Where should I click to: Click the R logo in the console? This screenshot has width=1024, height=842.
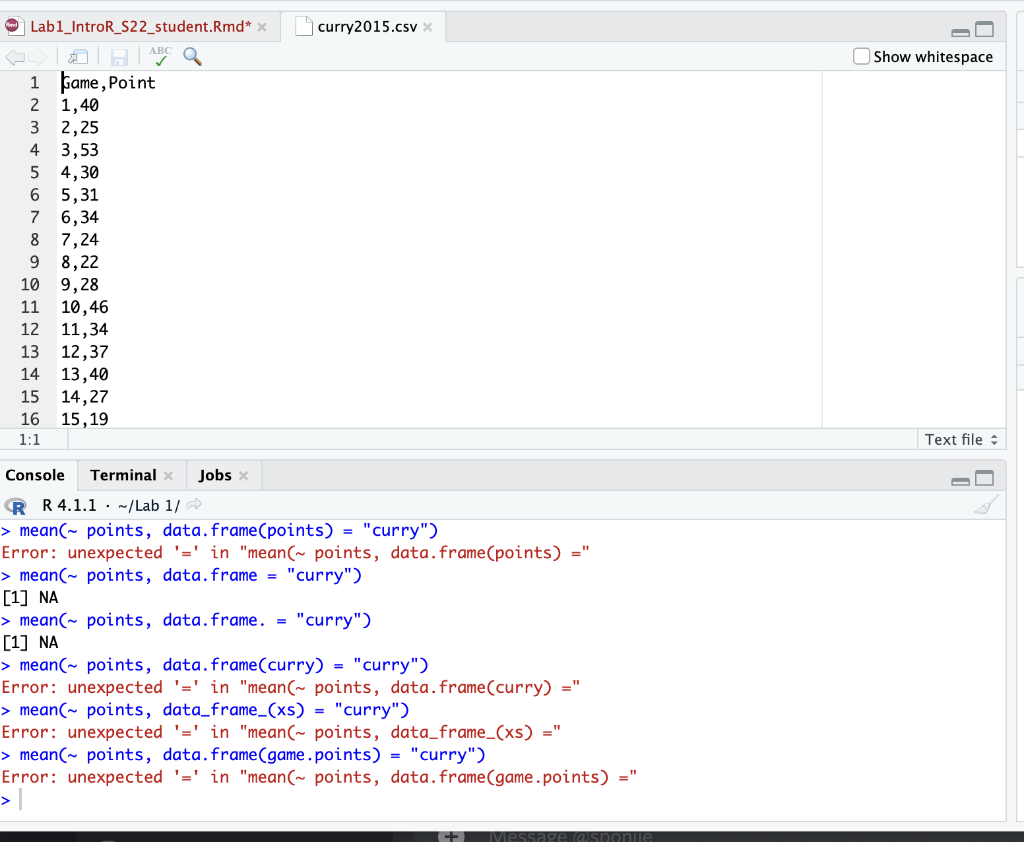point(15,506)
